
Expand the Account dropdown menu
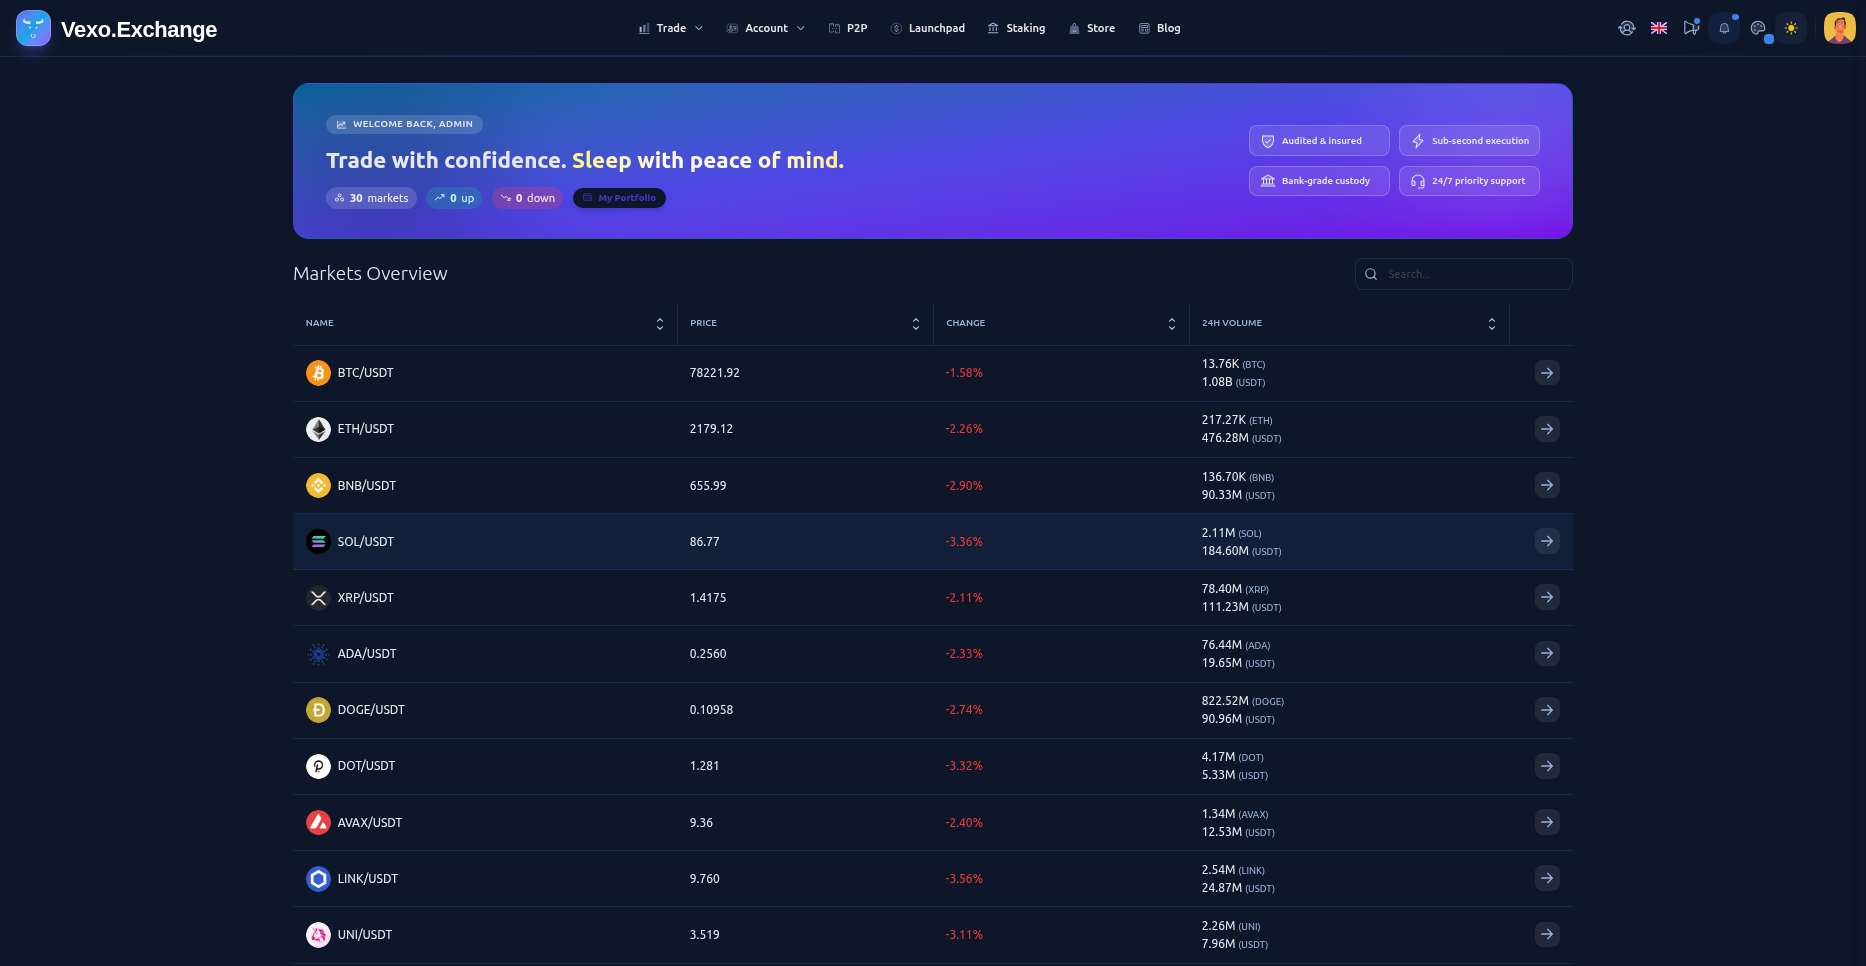[765, 28]
